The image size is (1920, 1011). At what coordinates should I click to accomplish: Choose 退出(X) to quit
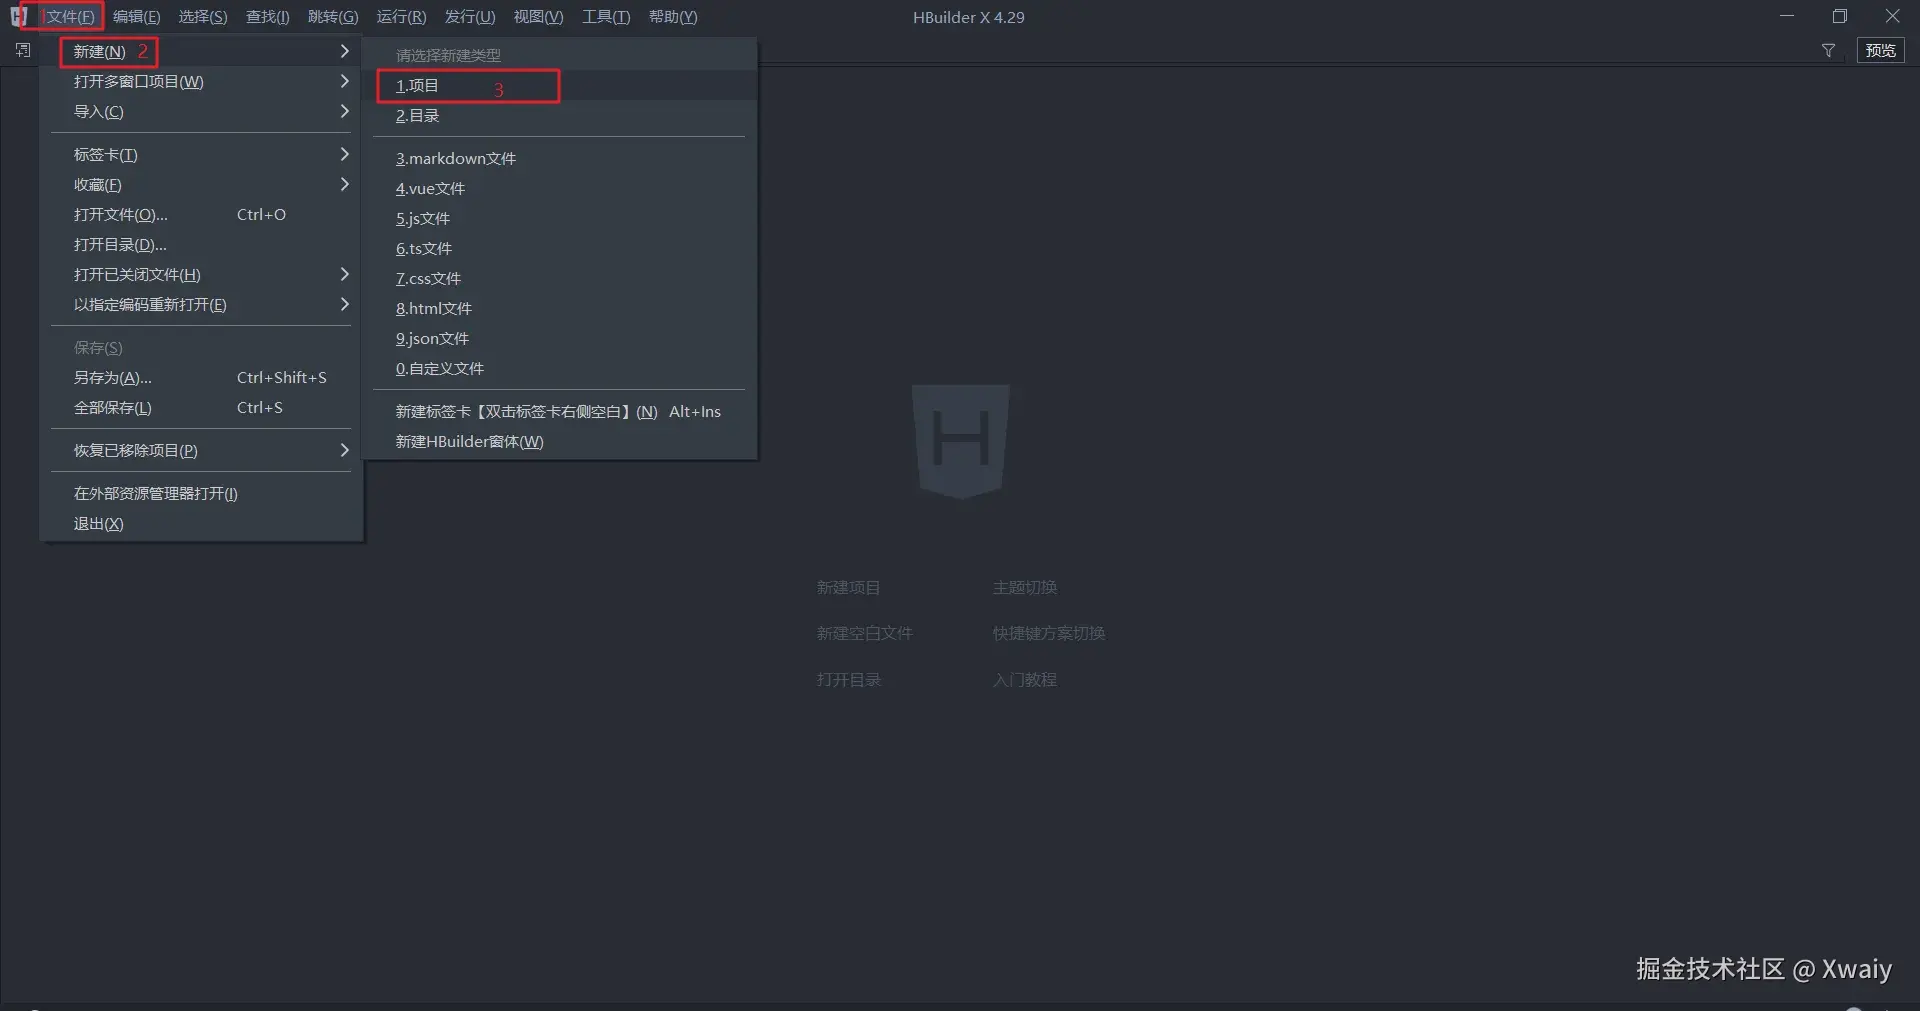point(201,523)
